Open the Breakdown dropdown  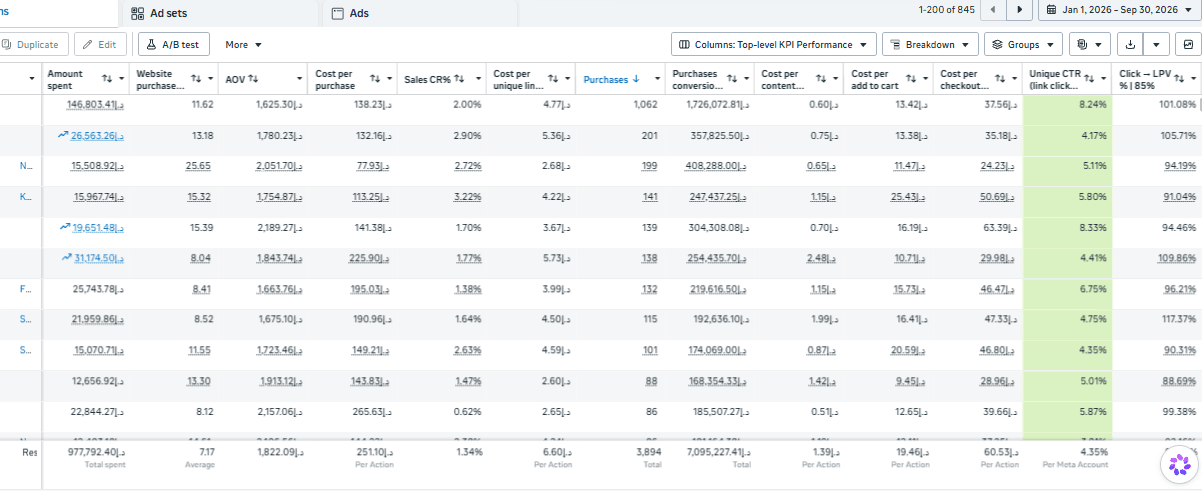coord(932,45)
